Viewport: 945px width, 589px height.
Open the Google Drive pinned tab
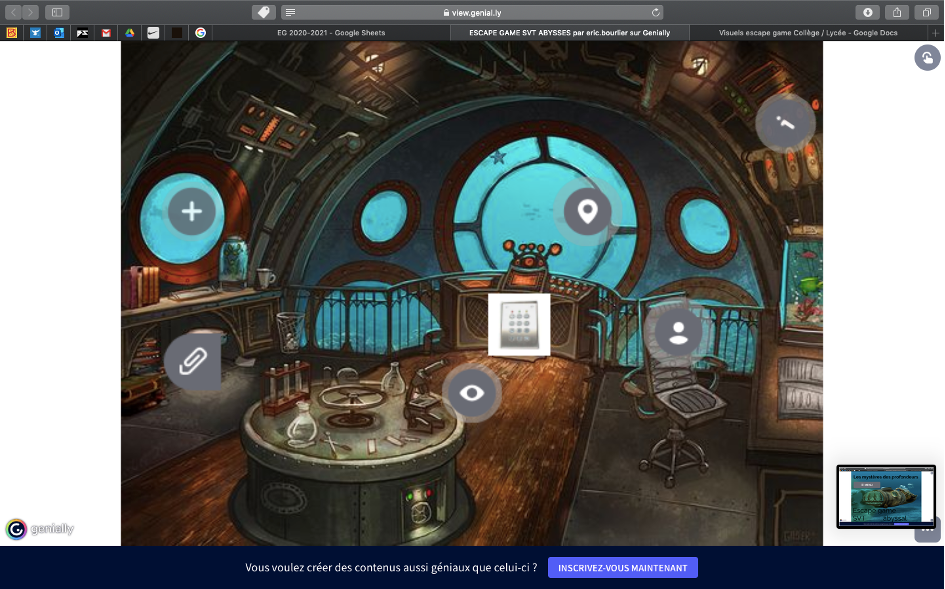coord(130,33)
